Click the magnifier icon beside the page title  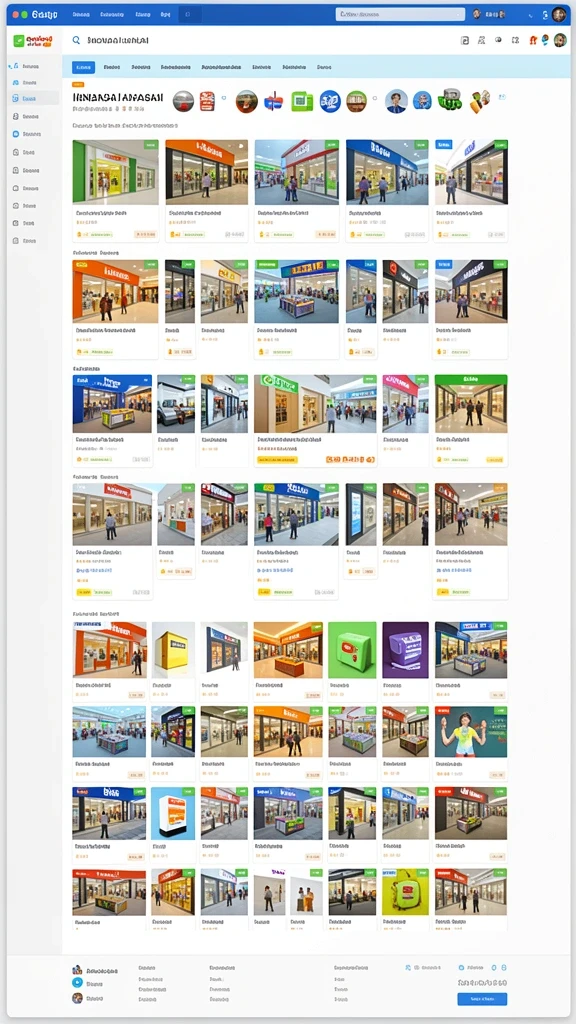(x=76, y=40)
